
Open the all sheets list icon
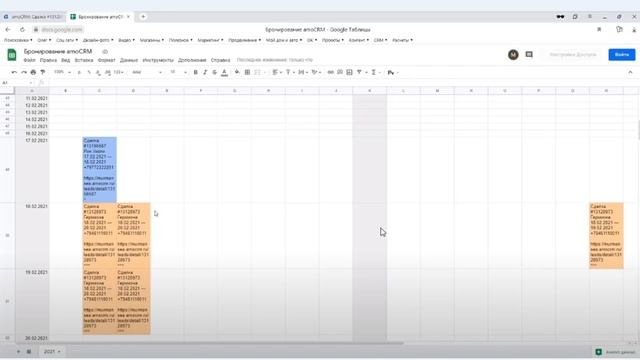pyautogui.click(x=29, y=351)
